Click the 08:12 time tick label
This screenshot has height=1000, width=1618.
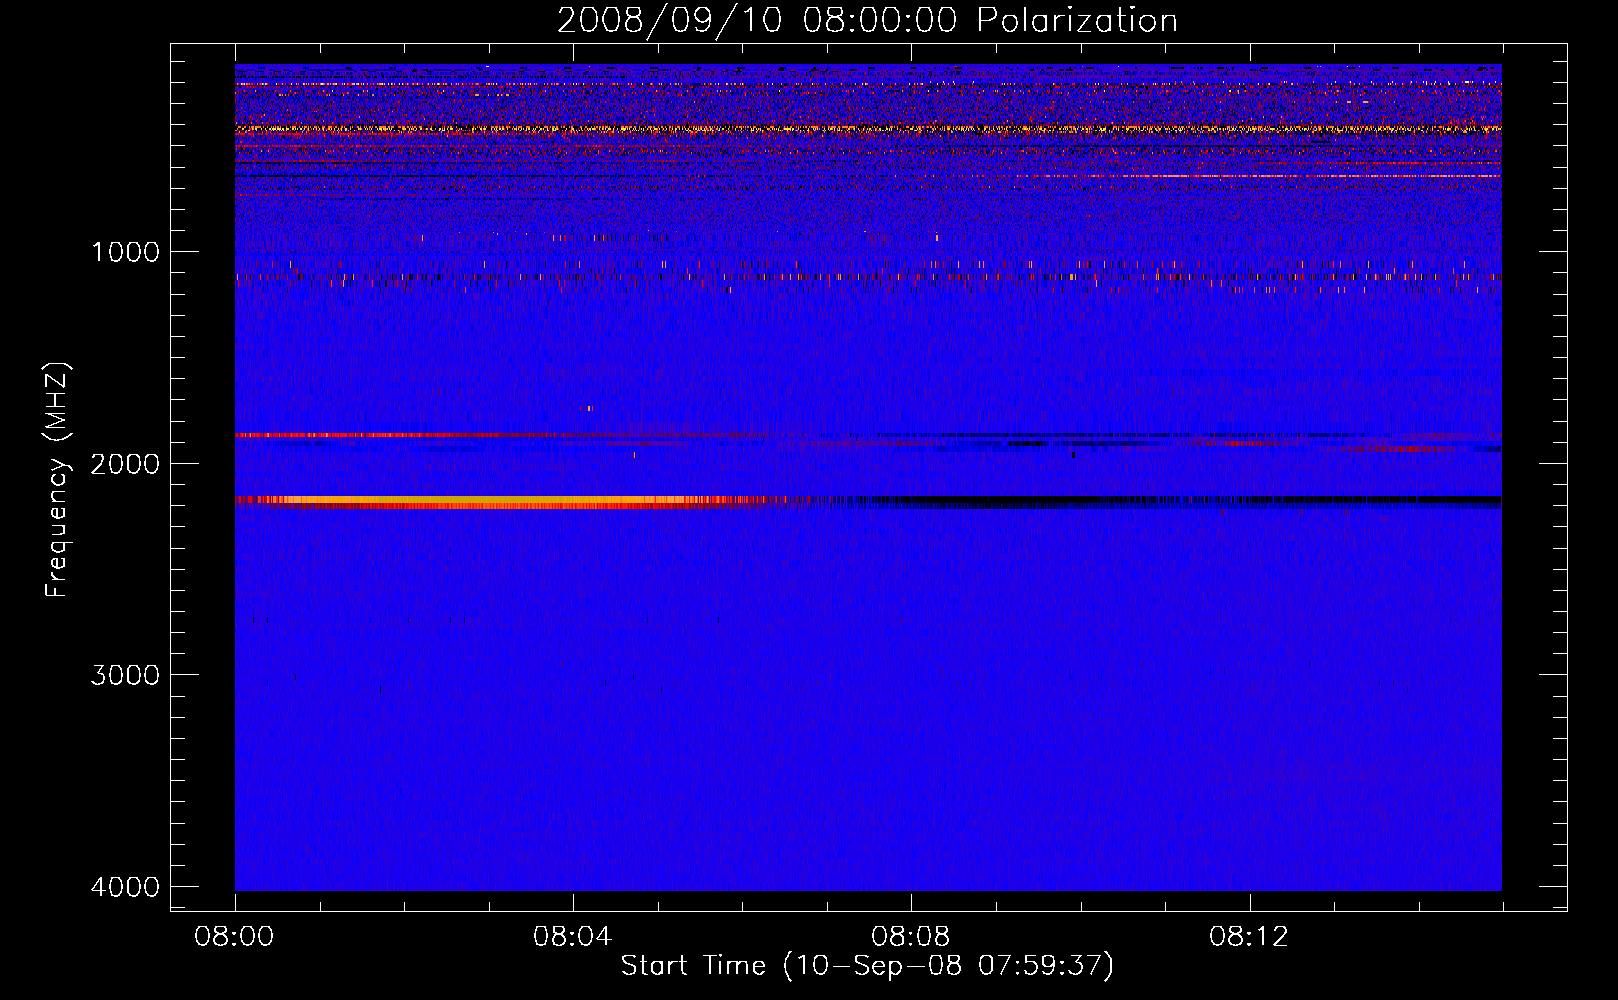point(1249,937)
